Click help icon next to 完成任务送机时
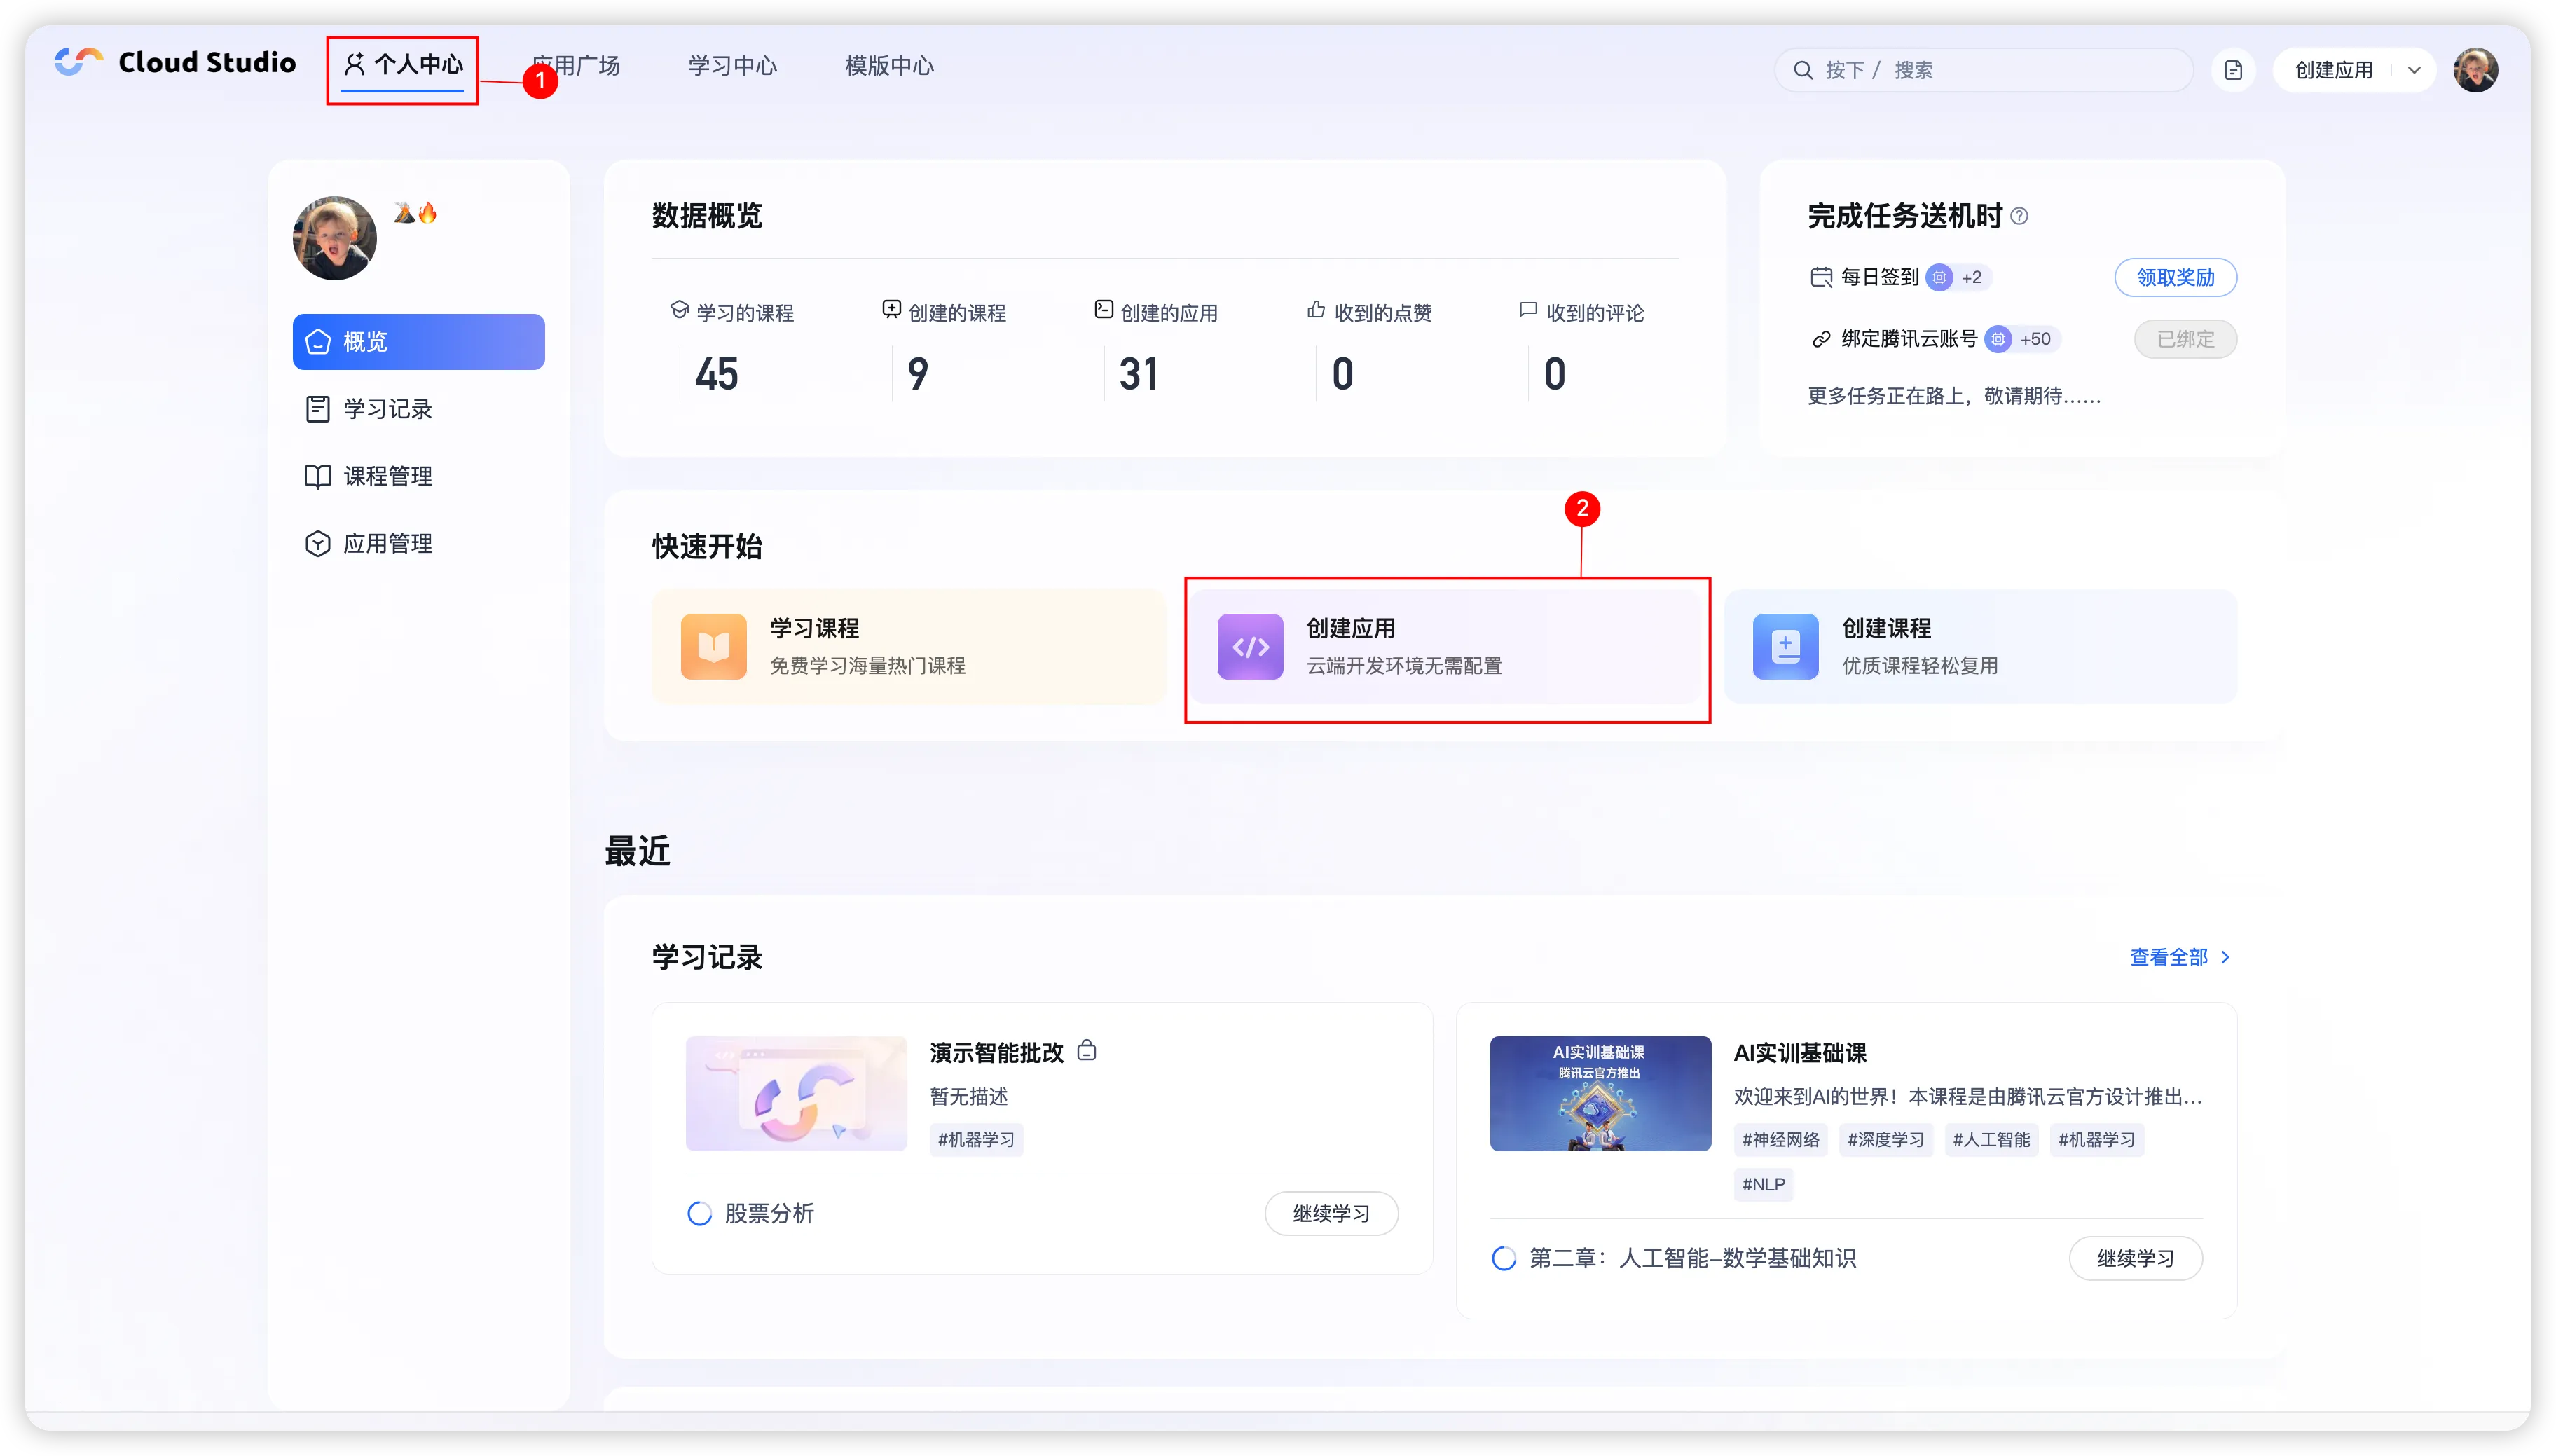 pos(2019,216)
